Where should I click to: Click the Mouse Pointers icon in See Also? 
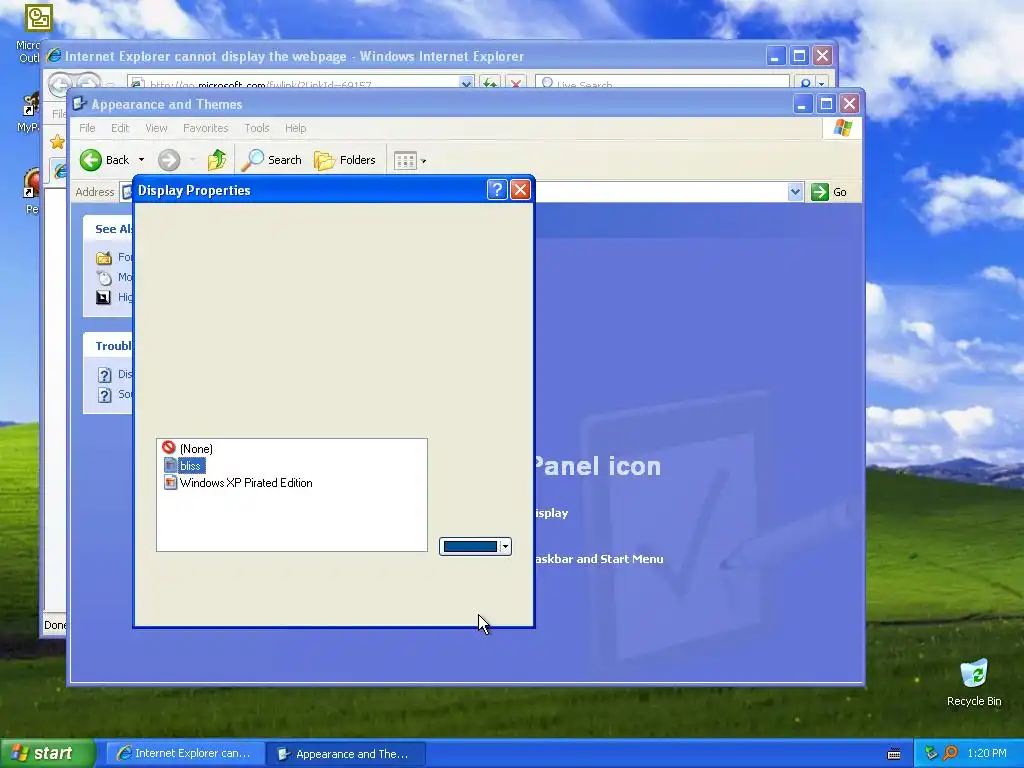[104, 278]
